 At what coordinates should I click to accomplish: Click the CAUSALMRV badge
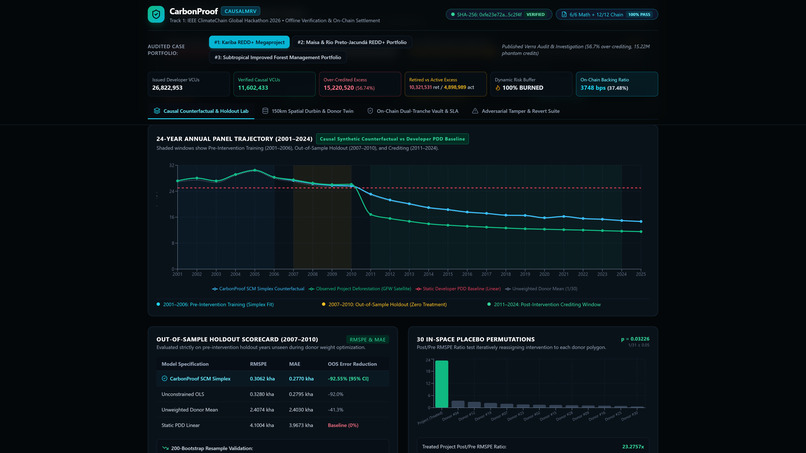coord(241,11)
